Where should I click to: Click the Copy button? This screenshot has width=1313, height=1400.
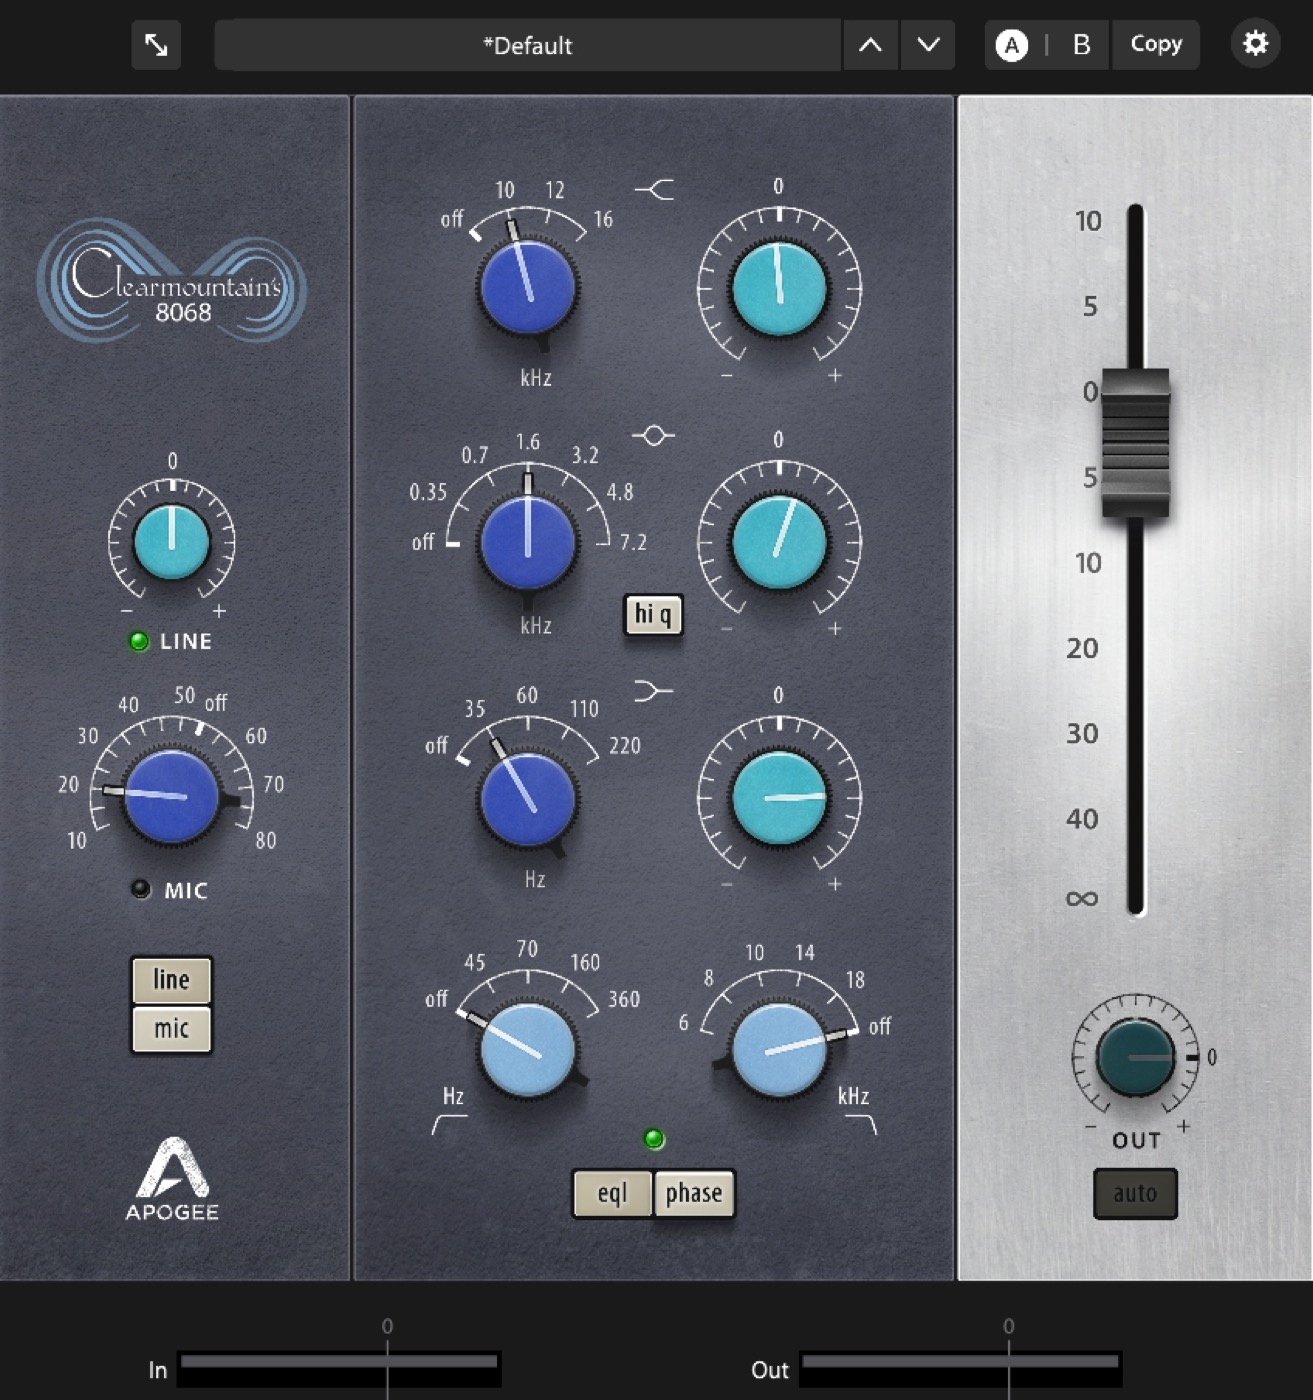1156,44
